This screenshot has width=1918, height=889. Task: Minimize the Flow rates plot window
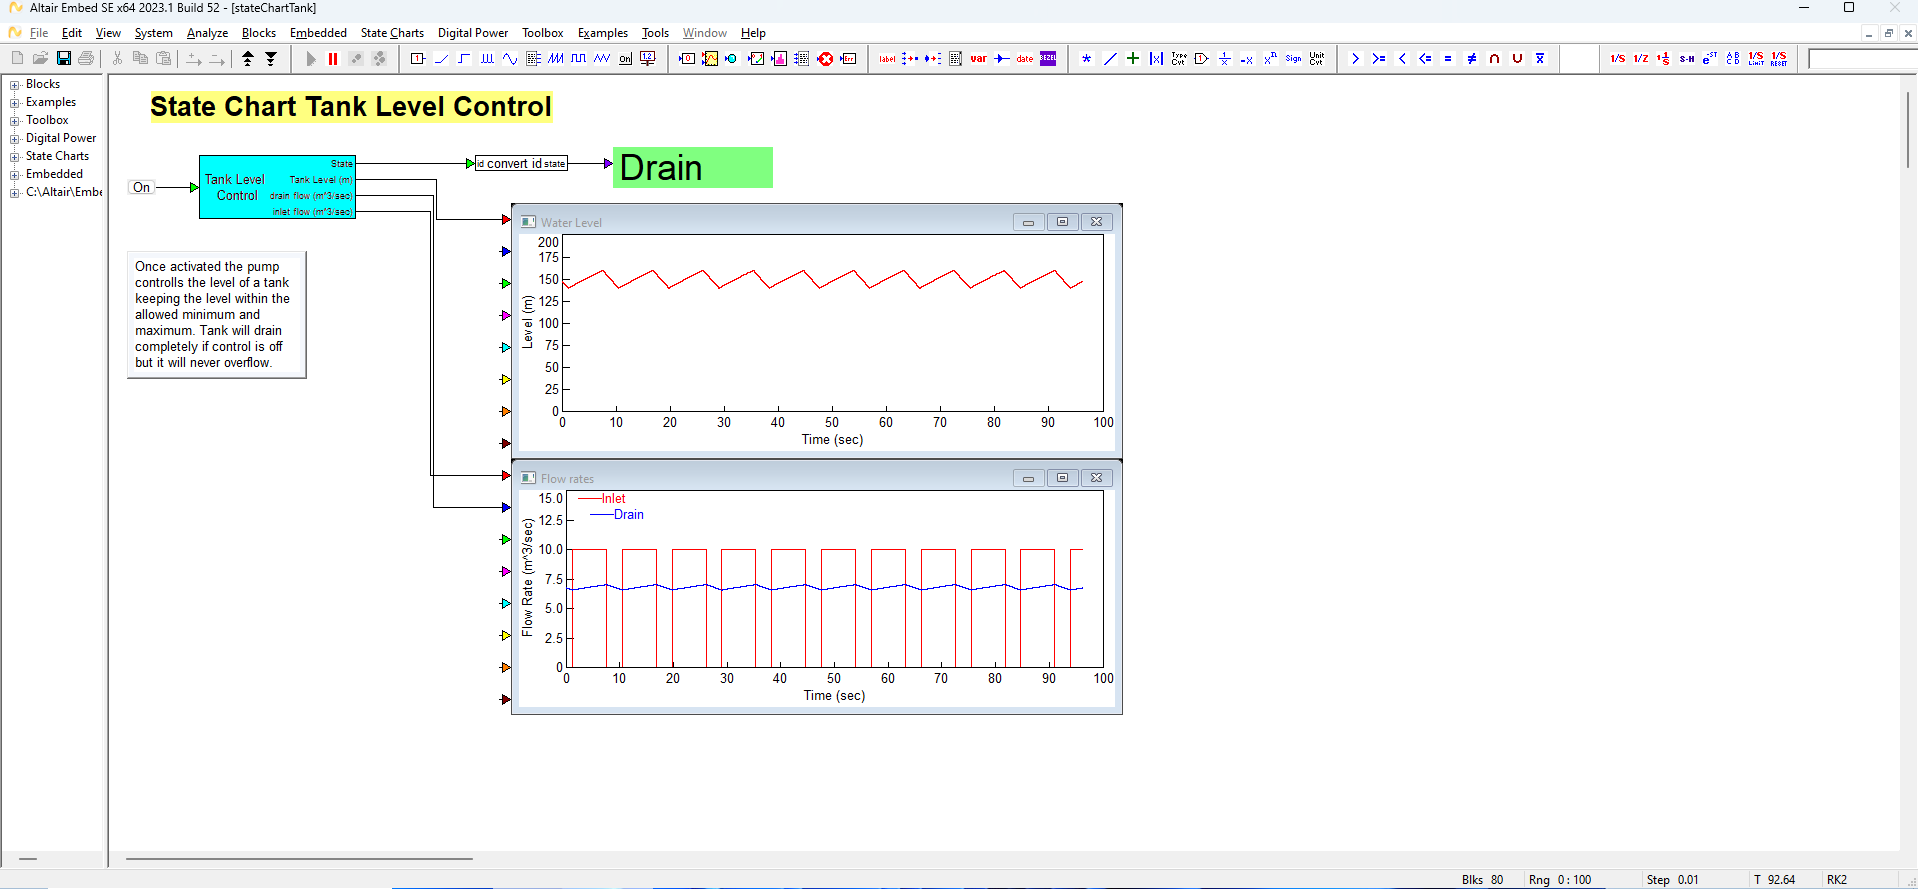click(1028, 478)
